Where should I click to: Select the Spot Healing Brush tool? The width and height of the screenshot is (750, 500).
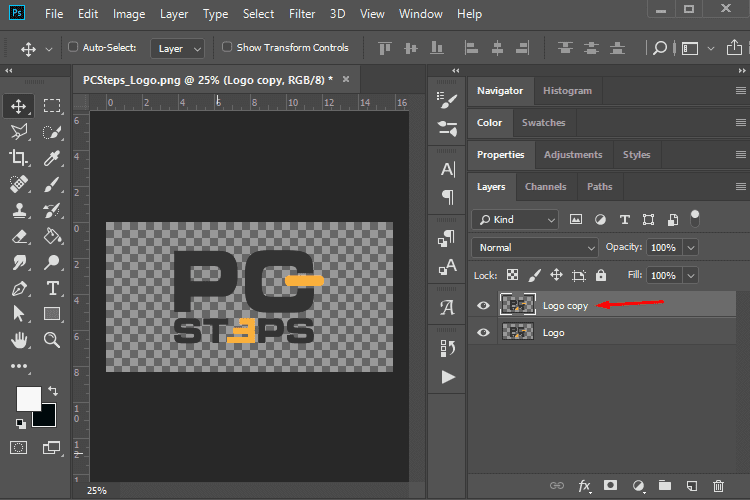click(18, 184)
